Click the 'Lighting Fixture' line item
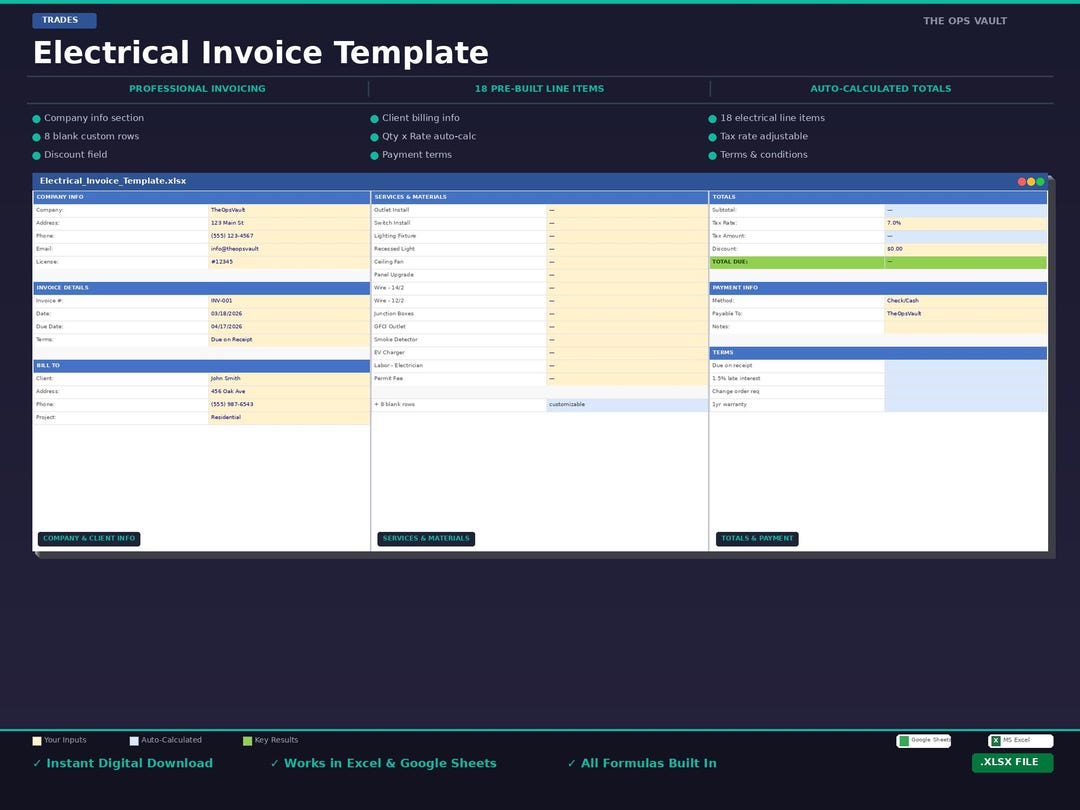1080x810 pixels. click(x=395, y=236)
